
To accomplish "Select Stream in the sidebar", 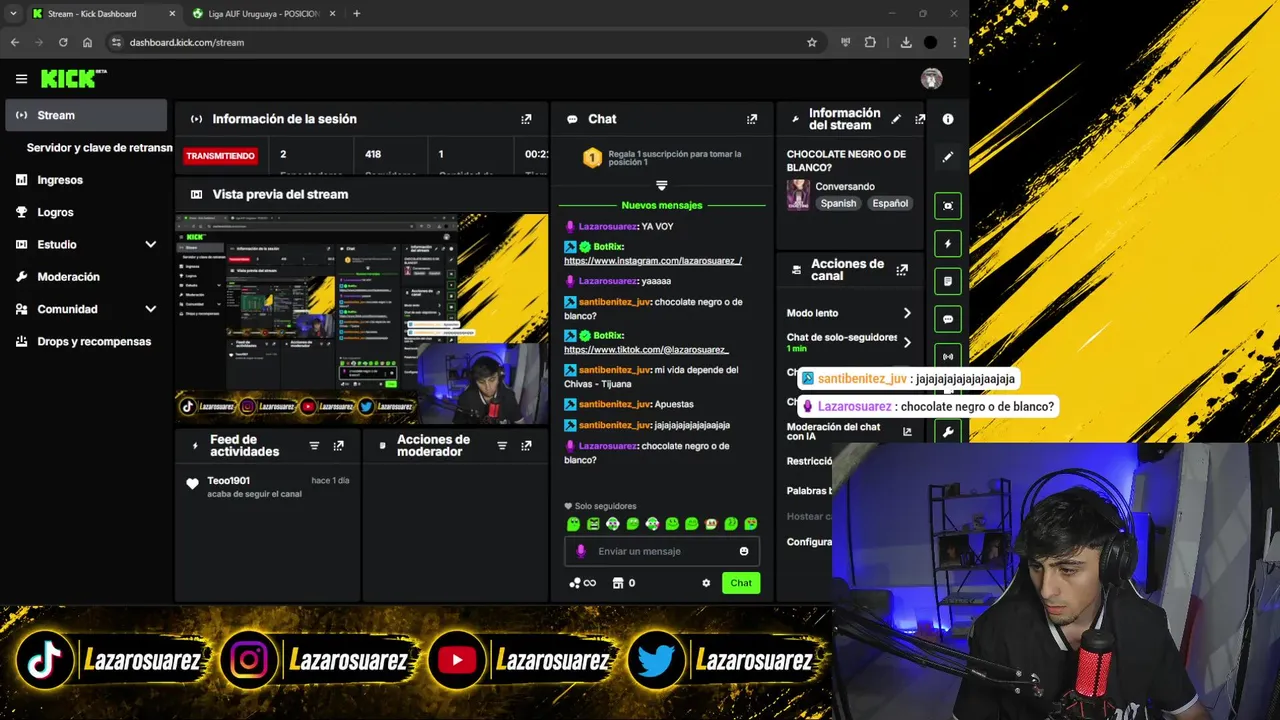I will [x=86, y=115].
